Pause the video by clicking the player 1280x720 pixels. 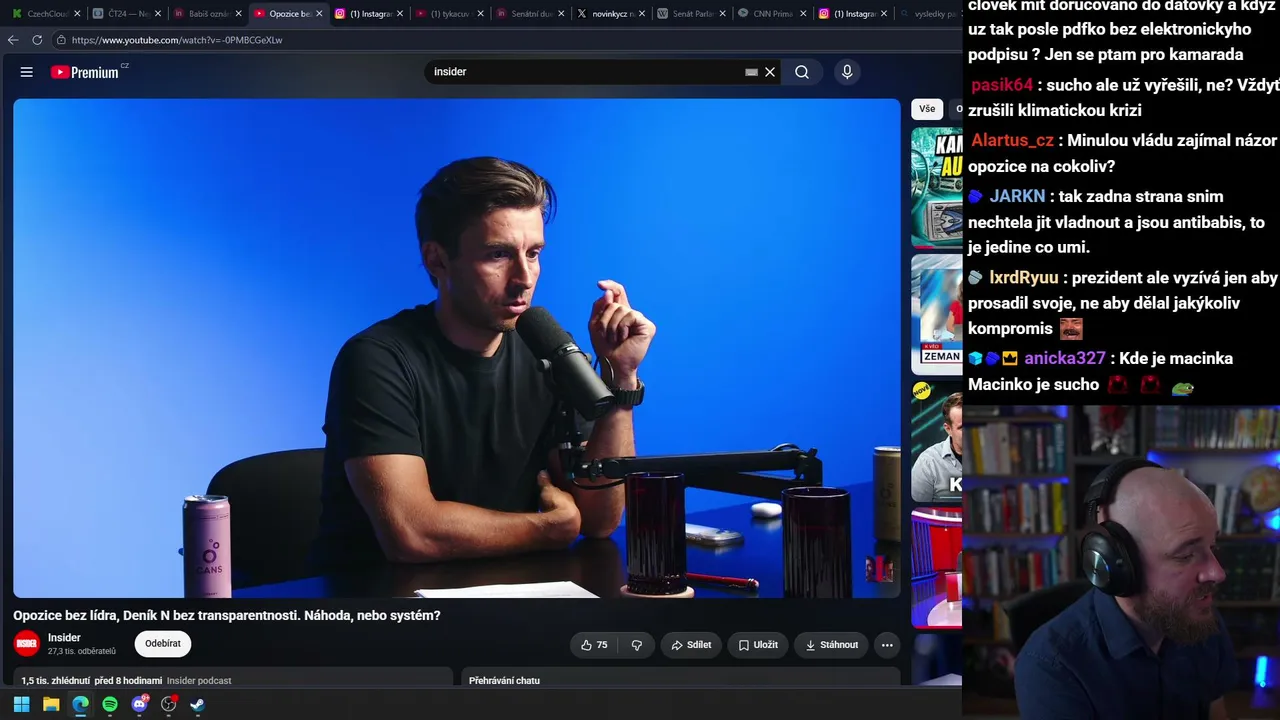pos(457,348)
